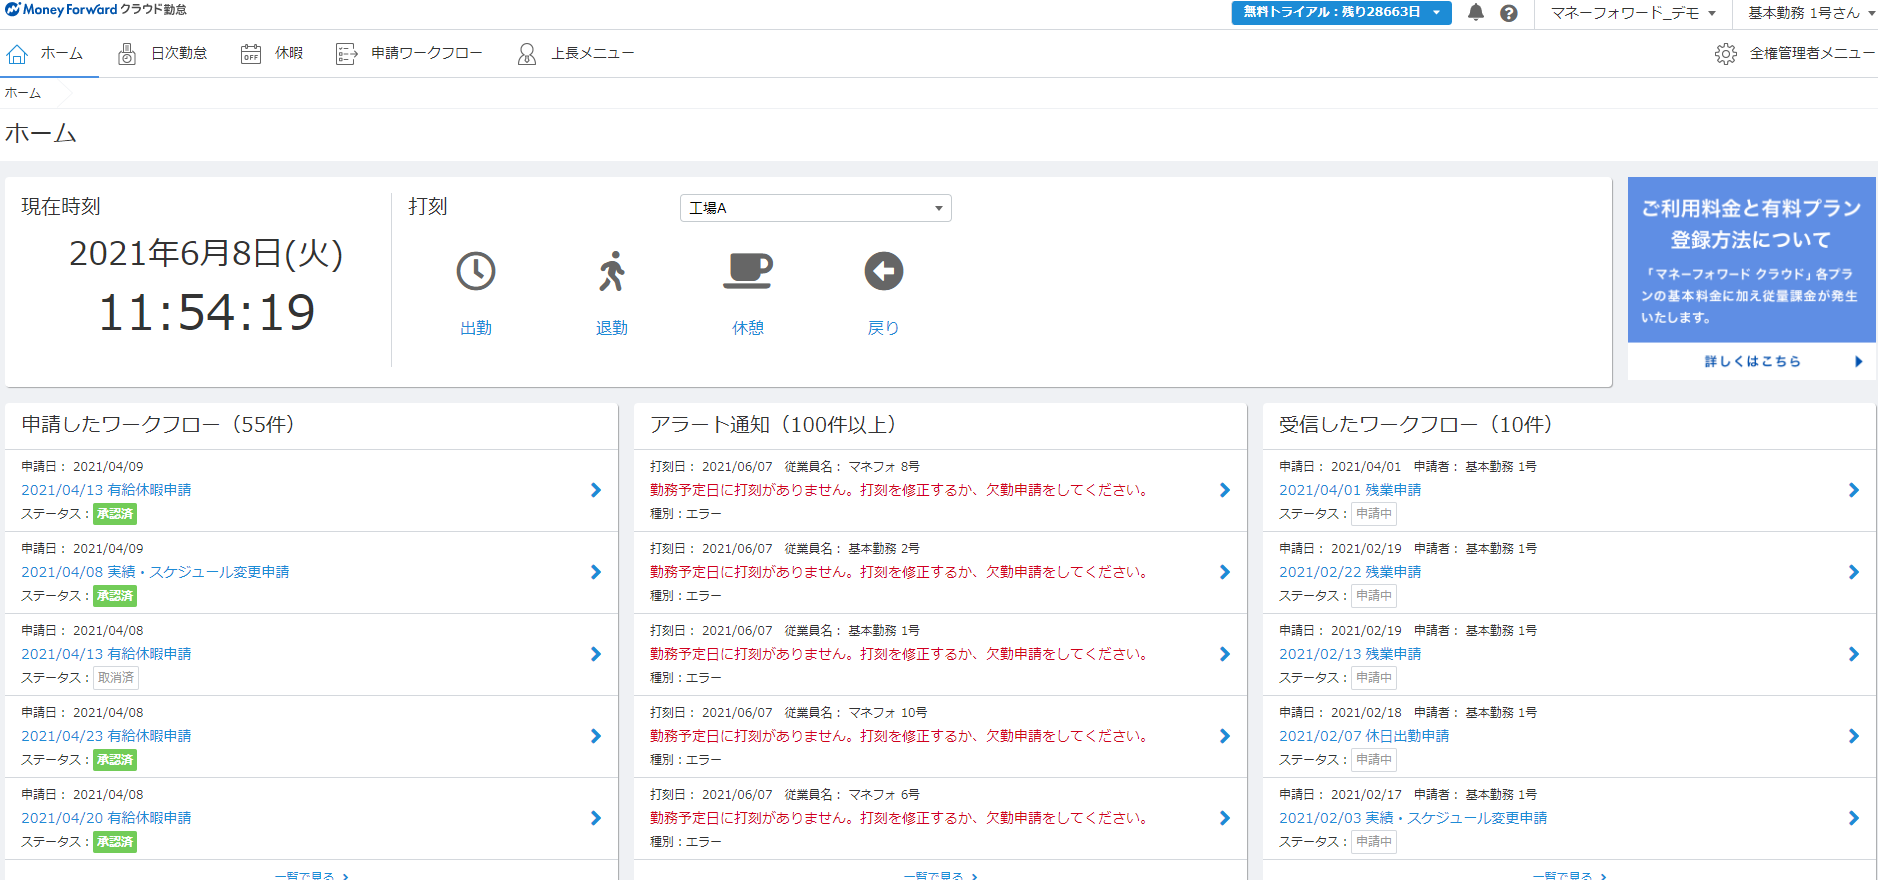This screenshot has height=880, width=1878.
Task: Click the gear icon for 全権管理者メニュー
Action: click(1725, 54)
